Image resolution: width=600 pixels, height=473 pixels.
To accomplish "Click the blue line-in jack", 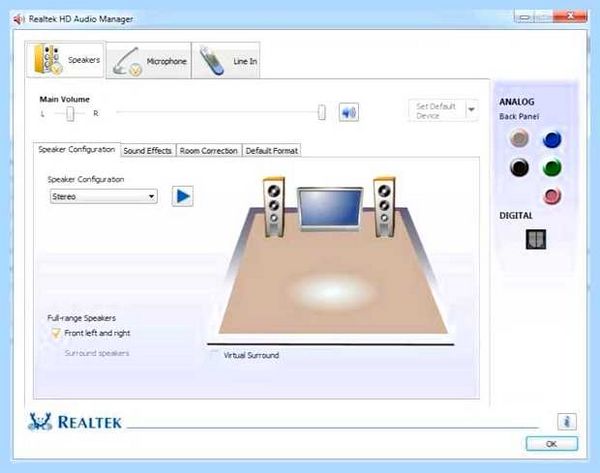I will 552,139.
